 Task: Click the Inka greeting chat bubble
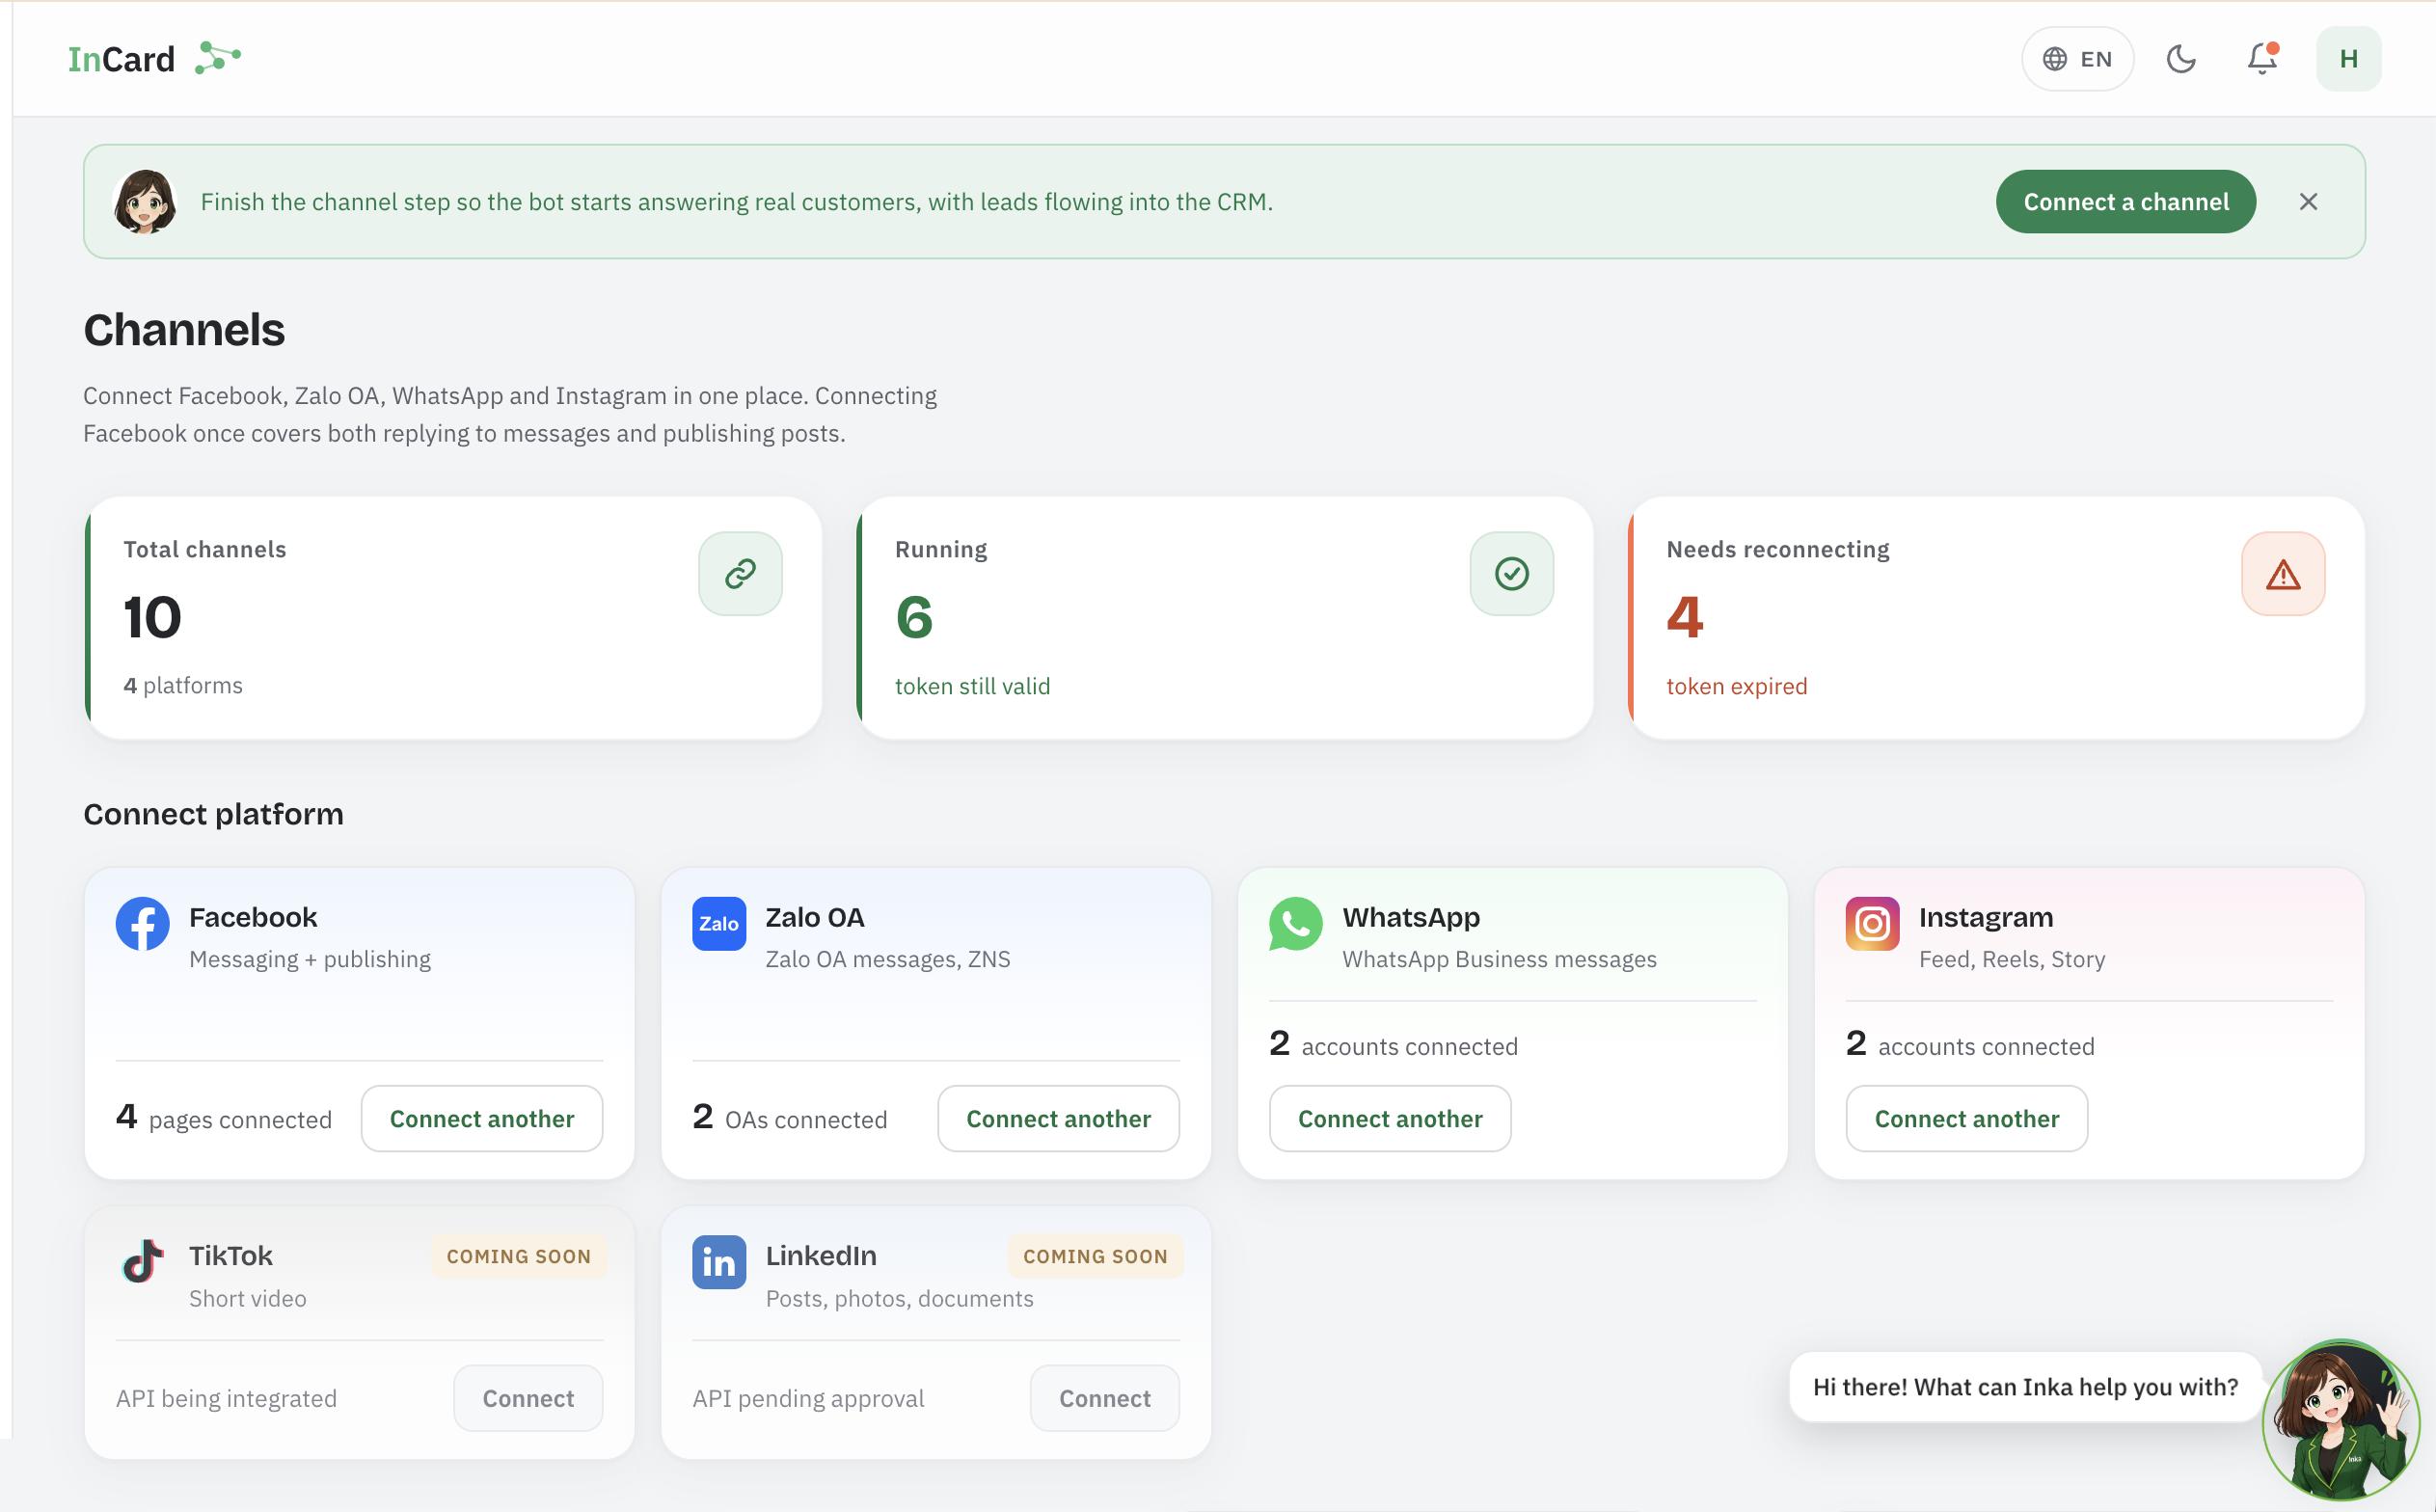pyautogui.click(x=2025, y=1386)
